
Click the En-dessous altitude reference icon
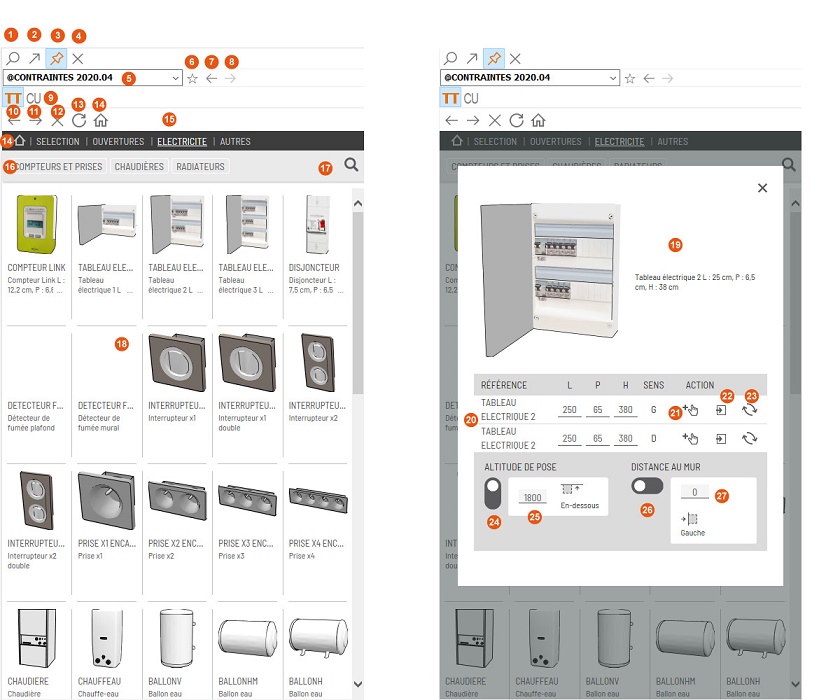[573, 490]
